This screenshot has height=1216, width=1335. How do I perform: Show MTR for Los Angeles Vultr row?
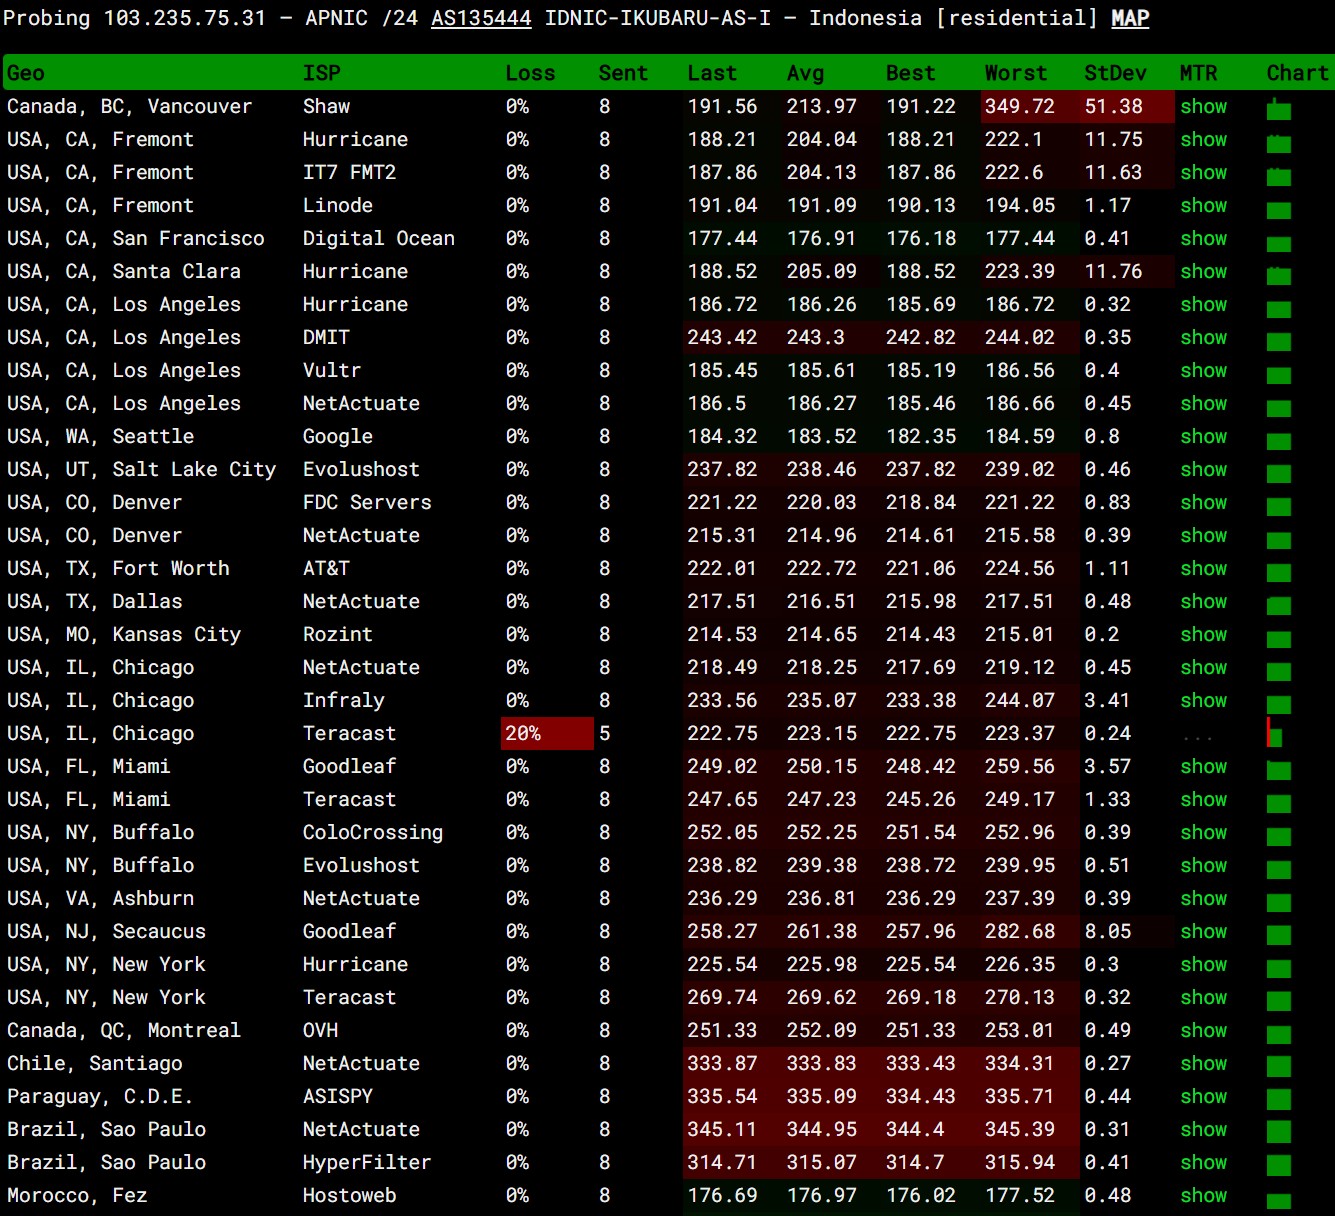tap(1203, 370)
